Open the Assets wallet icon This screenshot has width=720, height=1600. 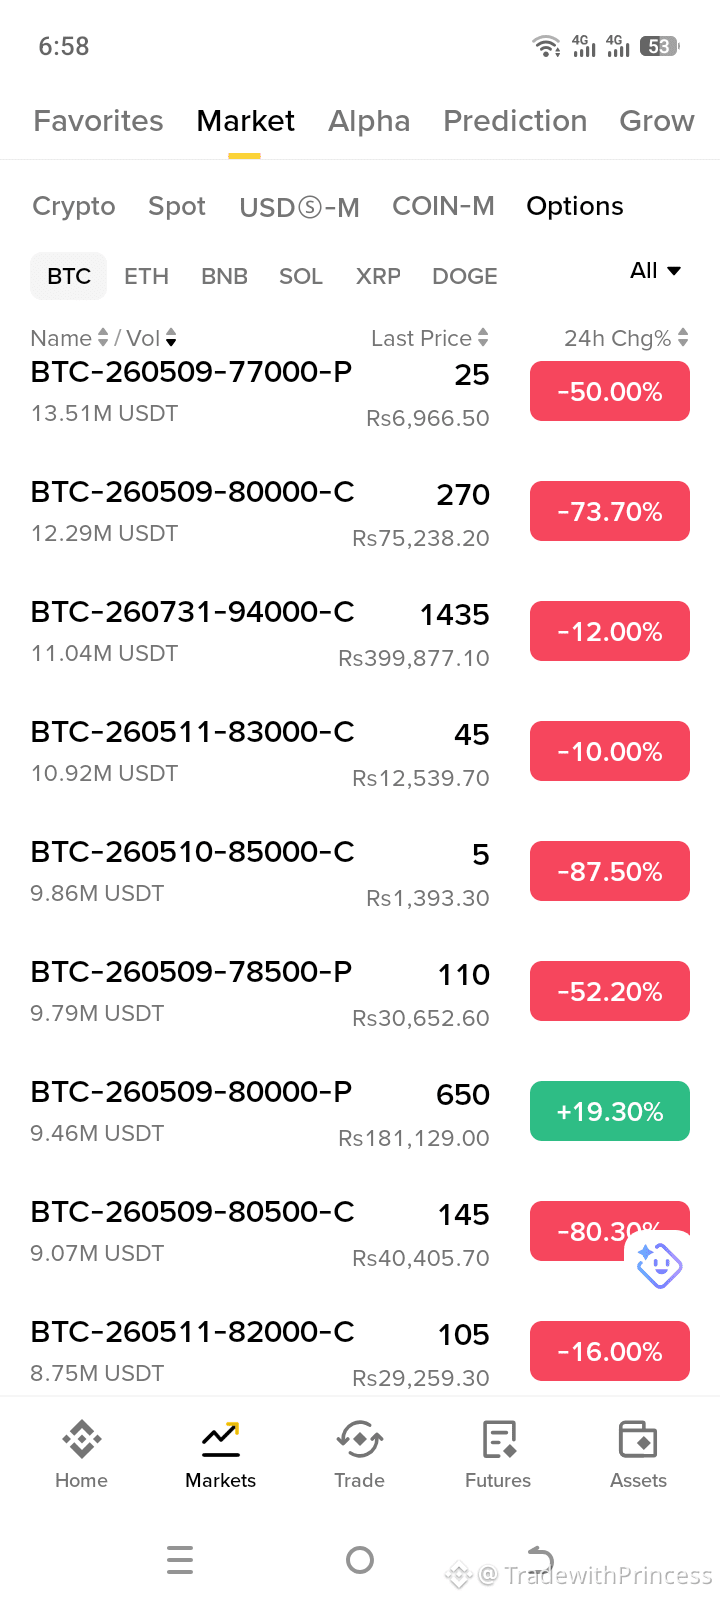[638, 1439]
